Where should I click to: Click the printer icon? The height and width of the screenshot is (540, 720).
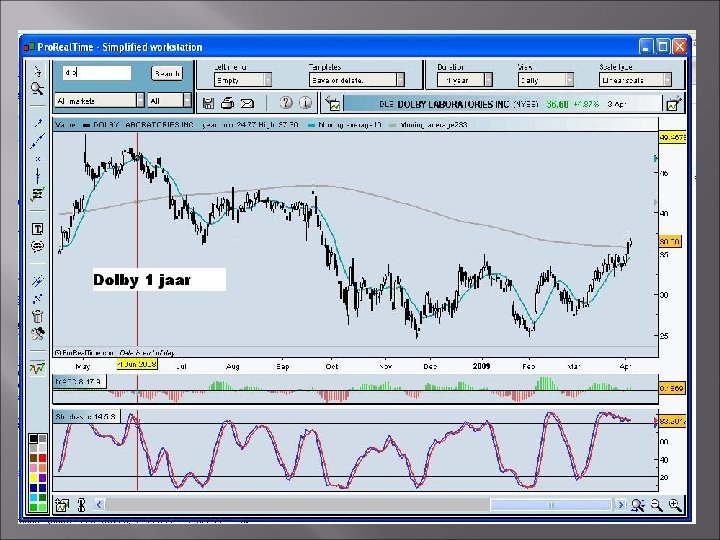pyautogui.click(x=227, y=103)
